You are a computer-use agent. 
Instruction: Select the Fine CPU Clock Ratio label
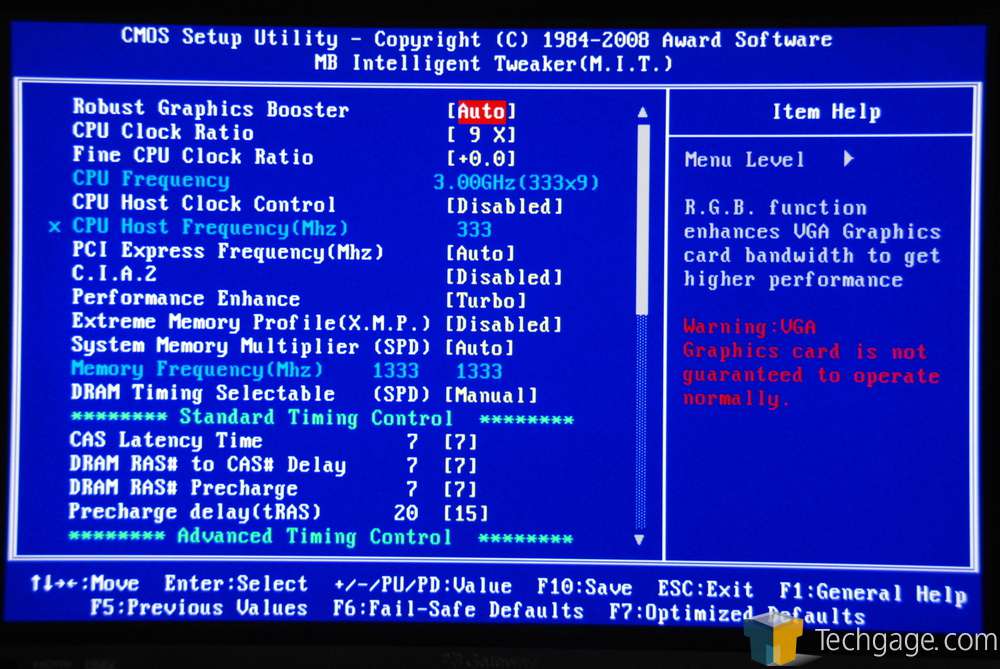[x=193, y=155]
